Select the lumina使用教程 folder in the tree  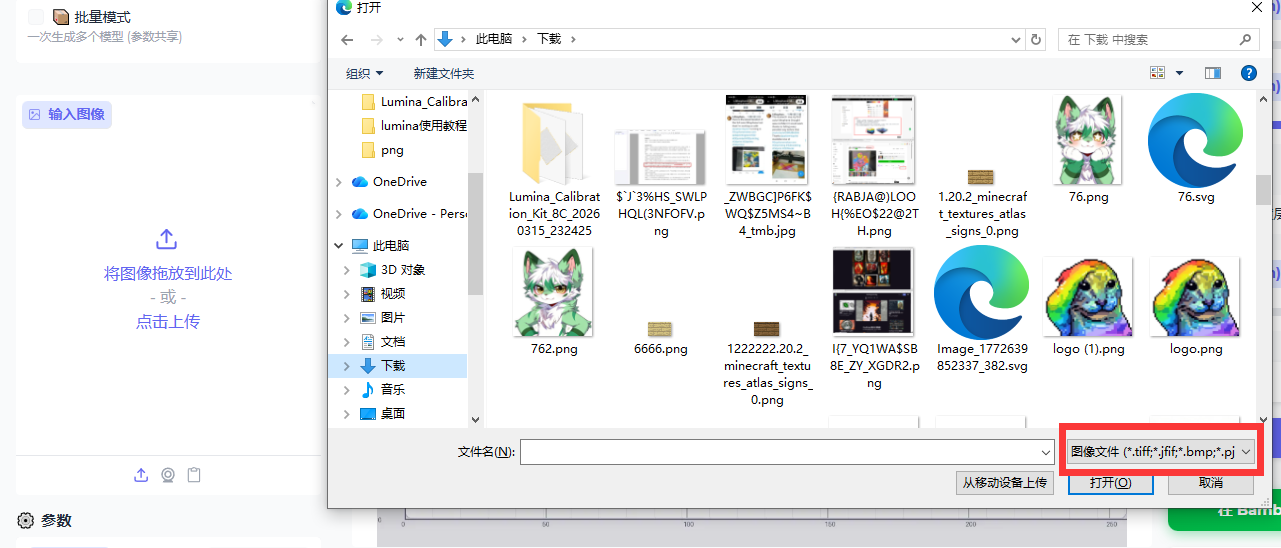pos(413,126)
